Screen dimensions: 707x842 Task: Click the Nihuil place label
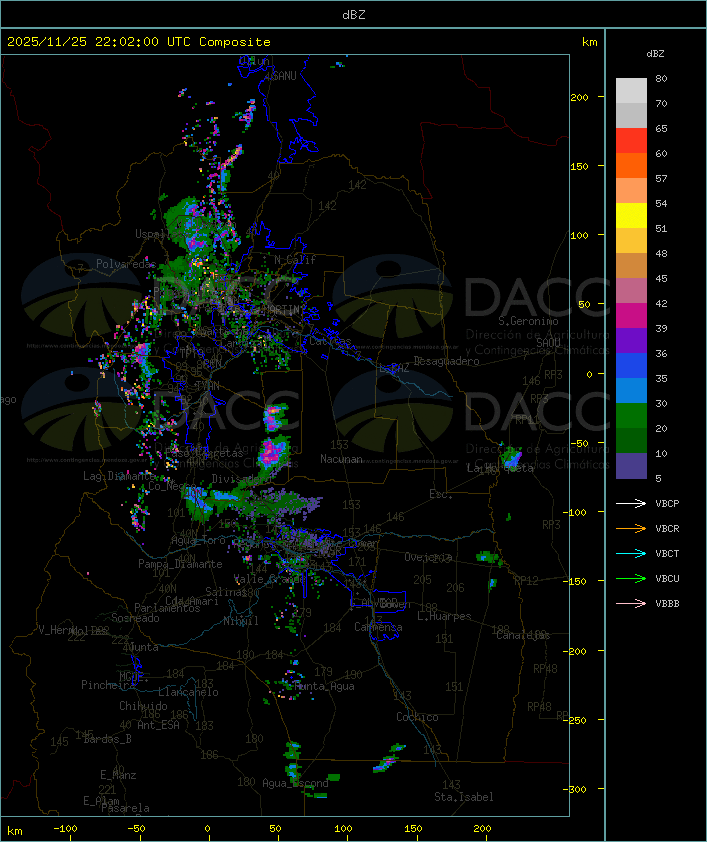[x=241, y=621]
